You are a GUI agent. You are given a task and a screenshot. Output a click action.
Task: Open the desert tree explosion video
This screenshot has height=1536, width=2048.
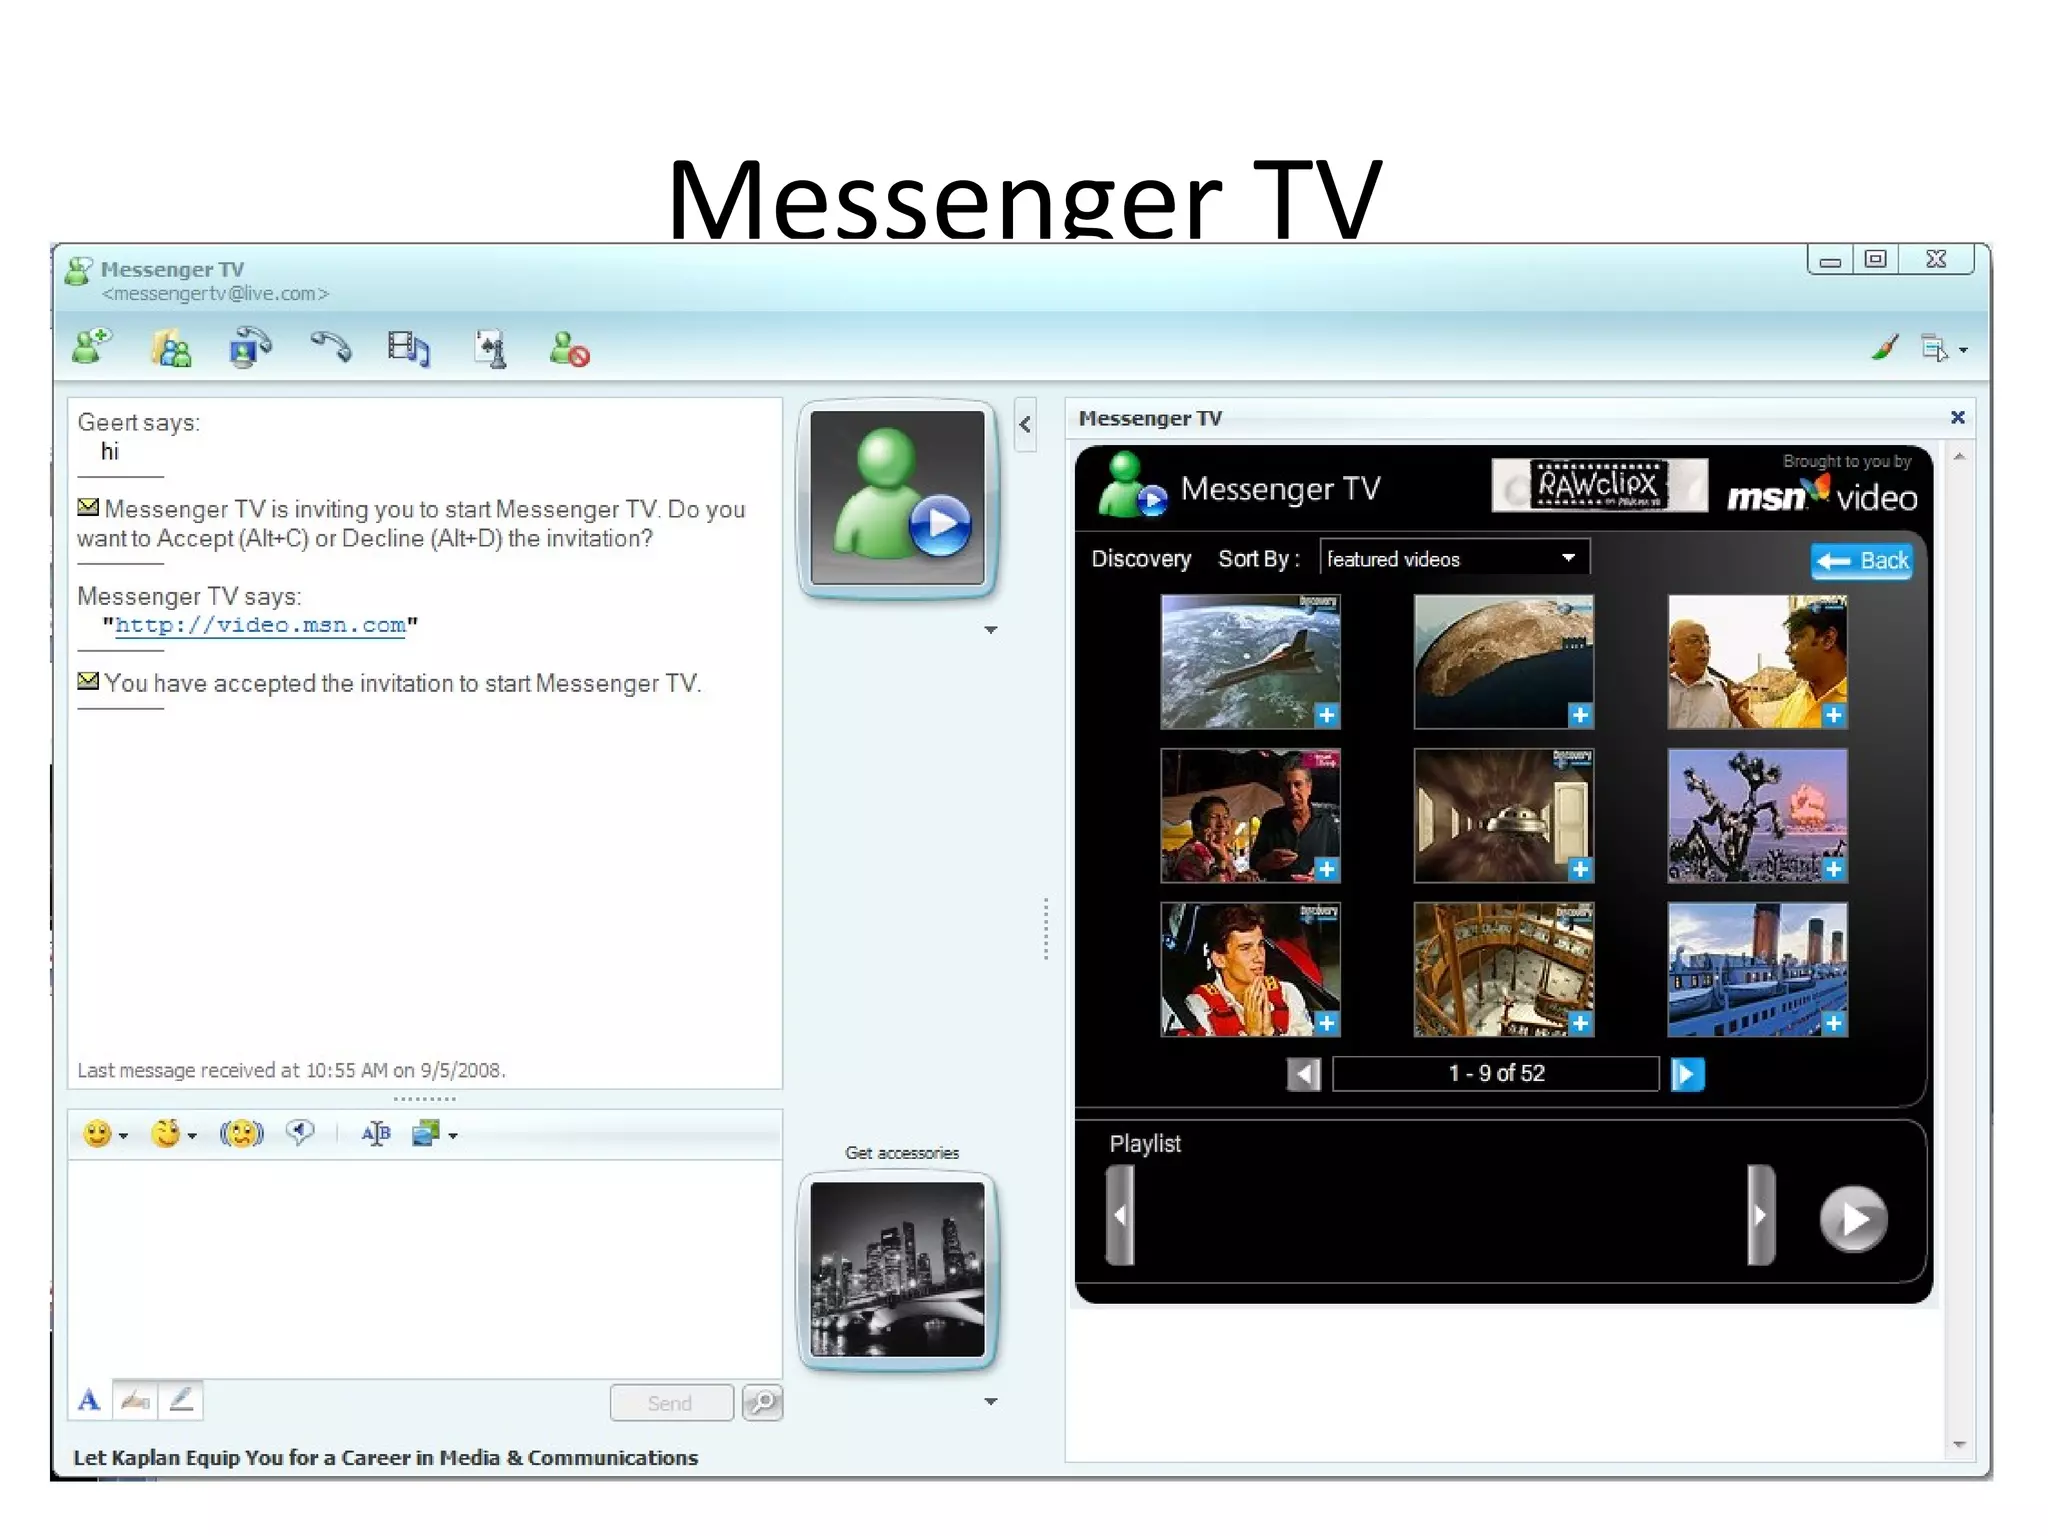point(1757,816)
